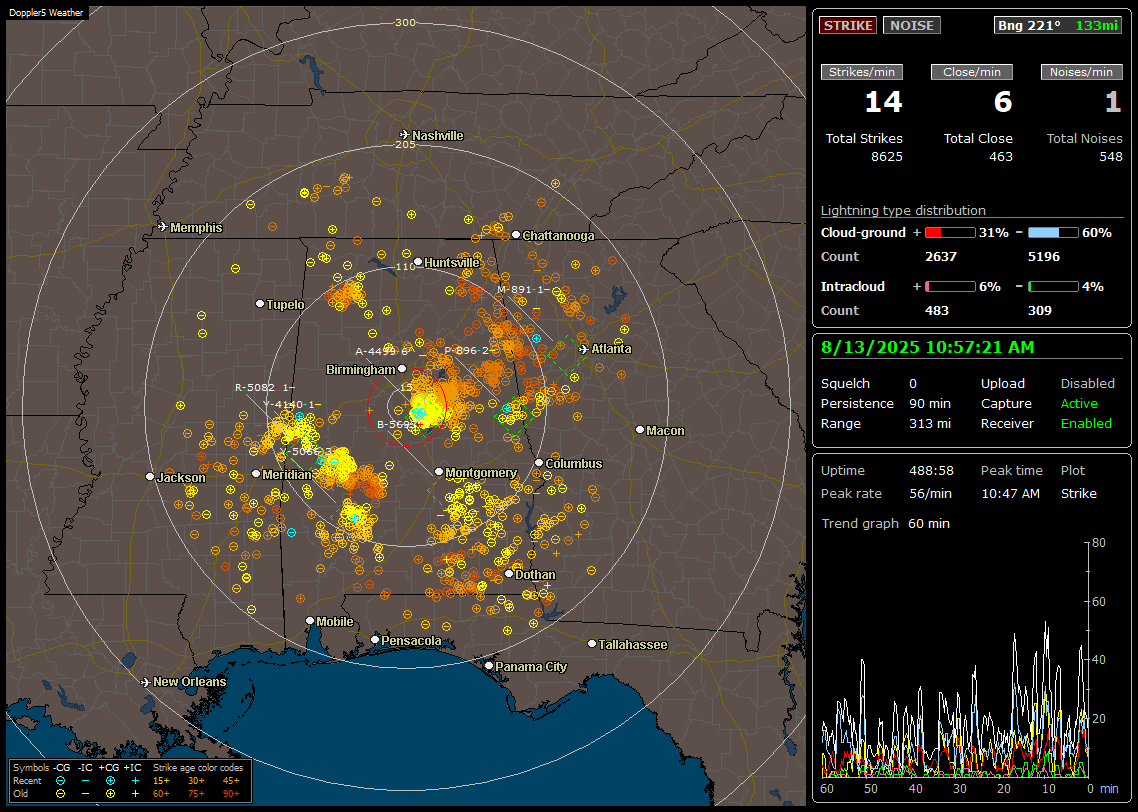Click the Montgomery city dot
The image size is (1138, 812).
coord(438,472)
